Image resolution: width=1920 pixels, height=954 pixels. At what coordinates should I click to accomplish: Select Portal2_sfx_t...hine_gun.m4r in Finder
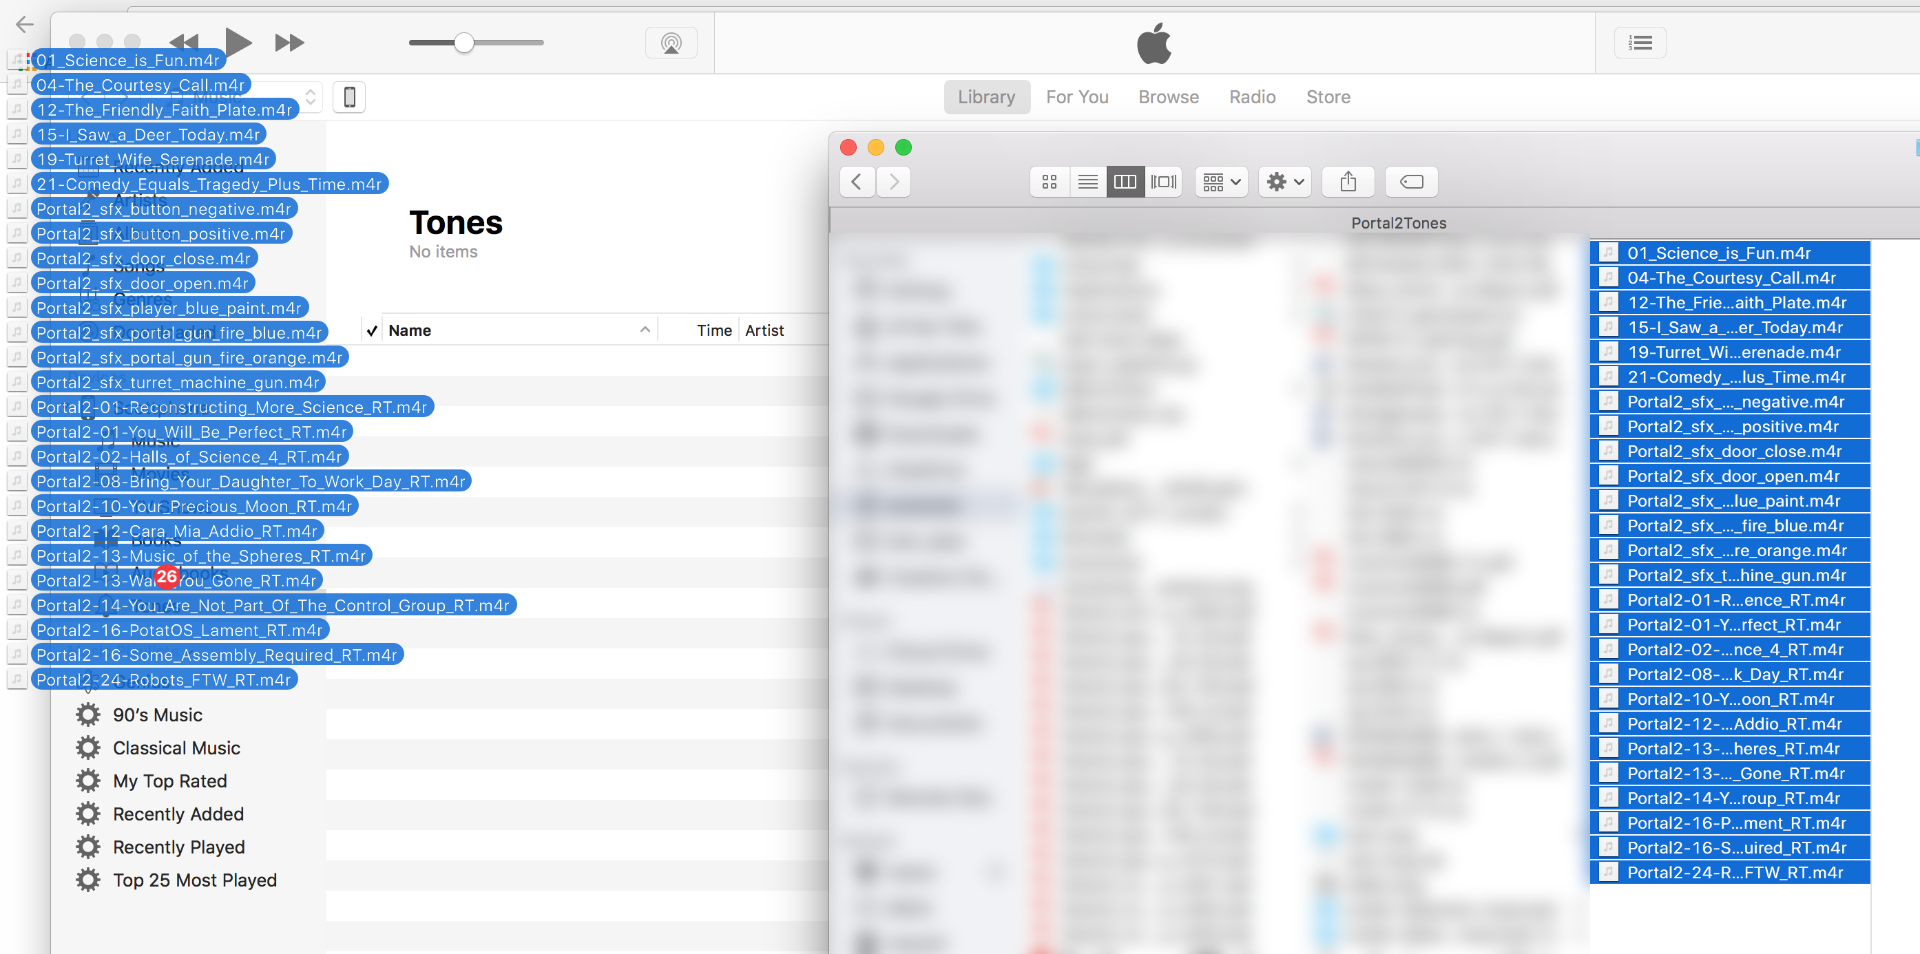click(x=1730, y=576)
